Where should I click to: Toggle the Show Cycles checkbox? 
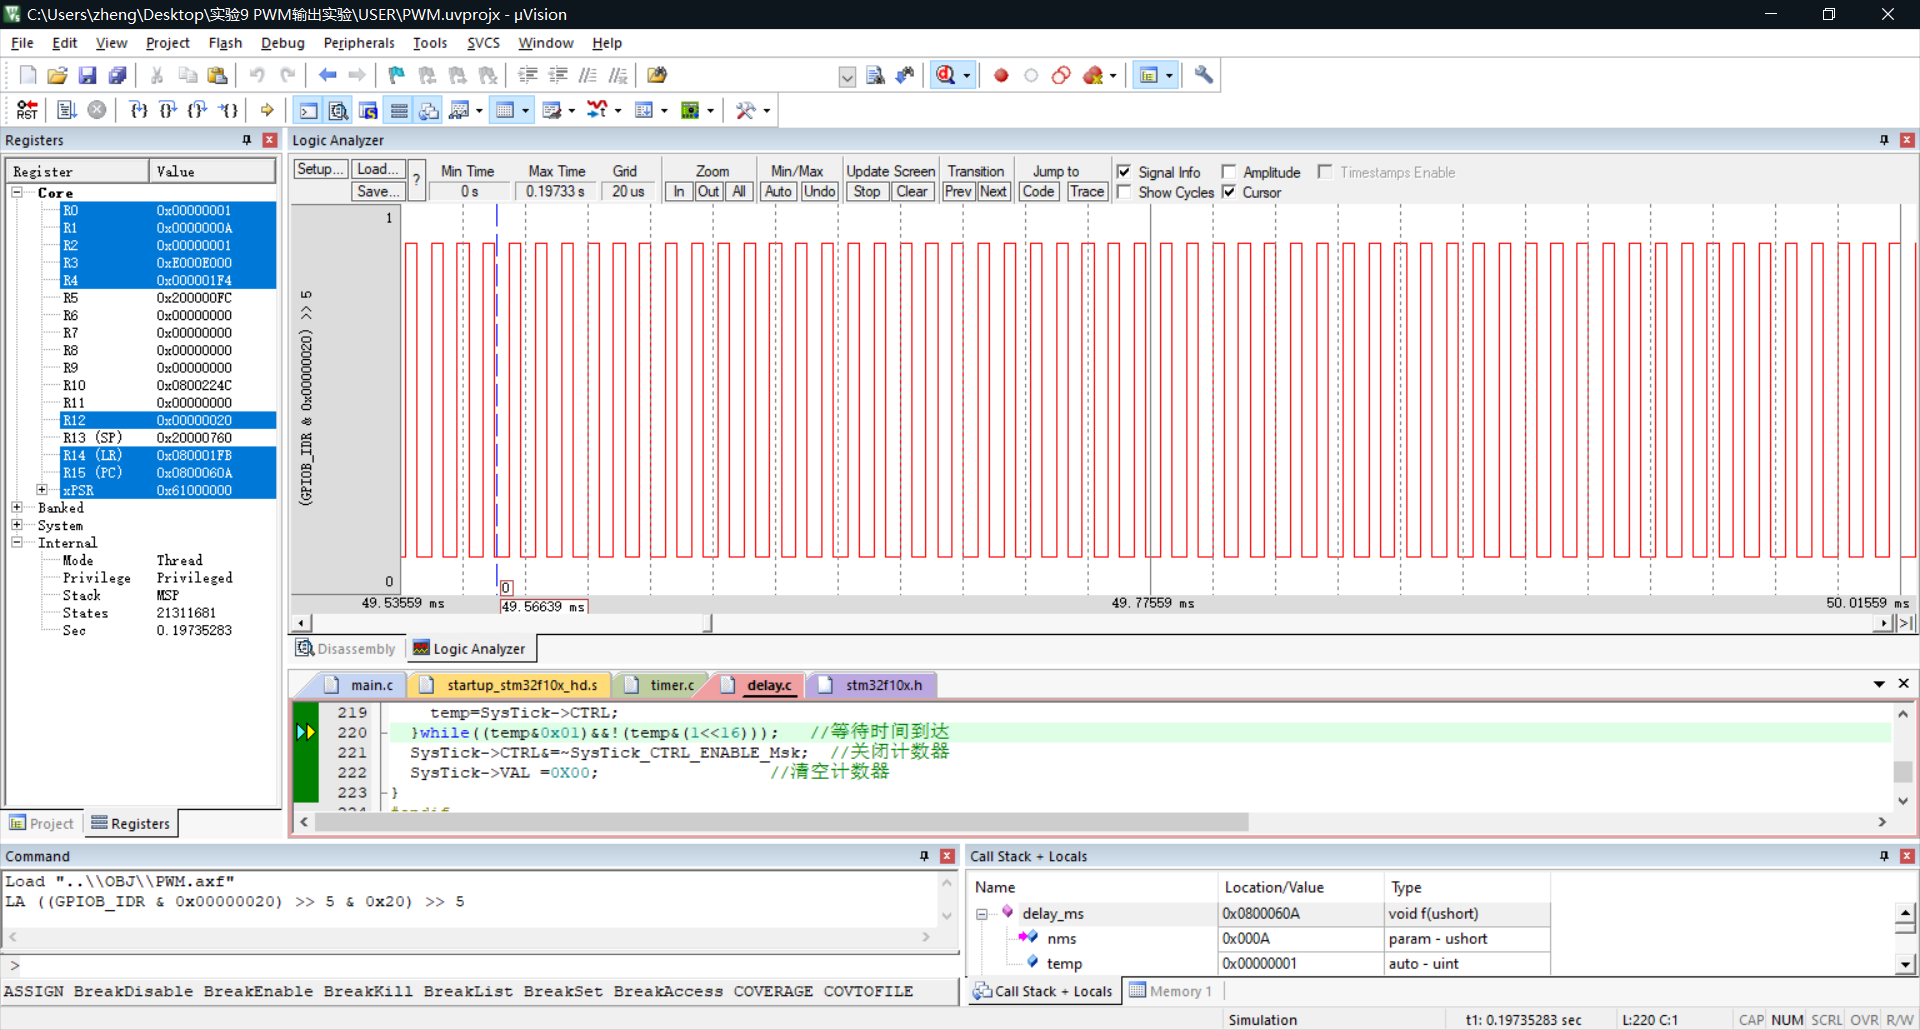[x=1124, y=192]
